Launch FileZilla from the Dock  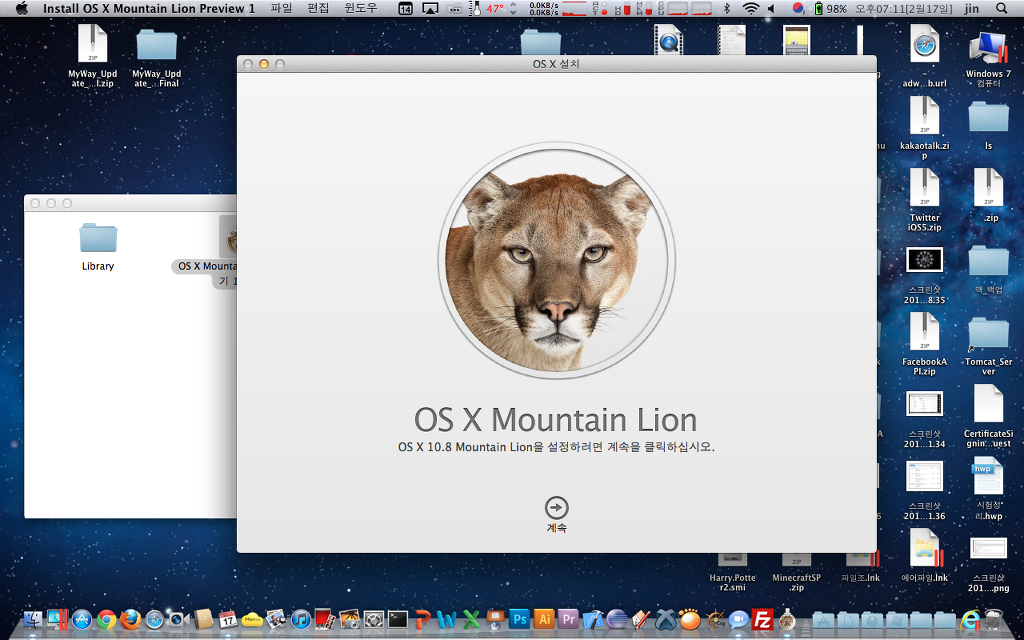762,619
